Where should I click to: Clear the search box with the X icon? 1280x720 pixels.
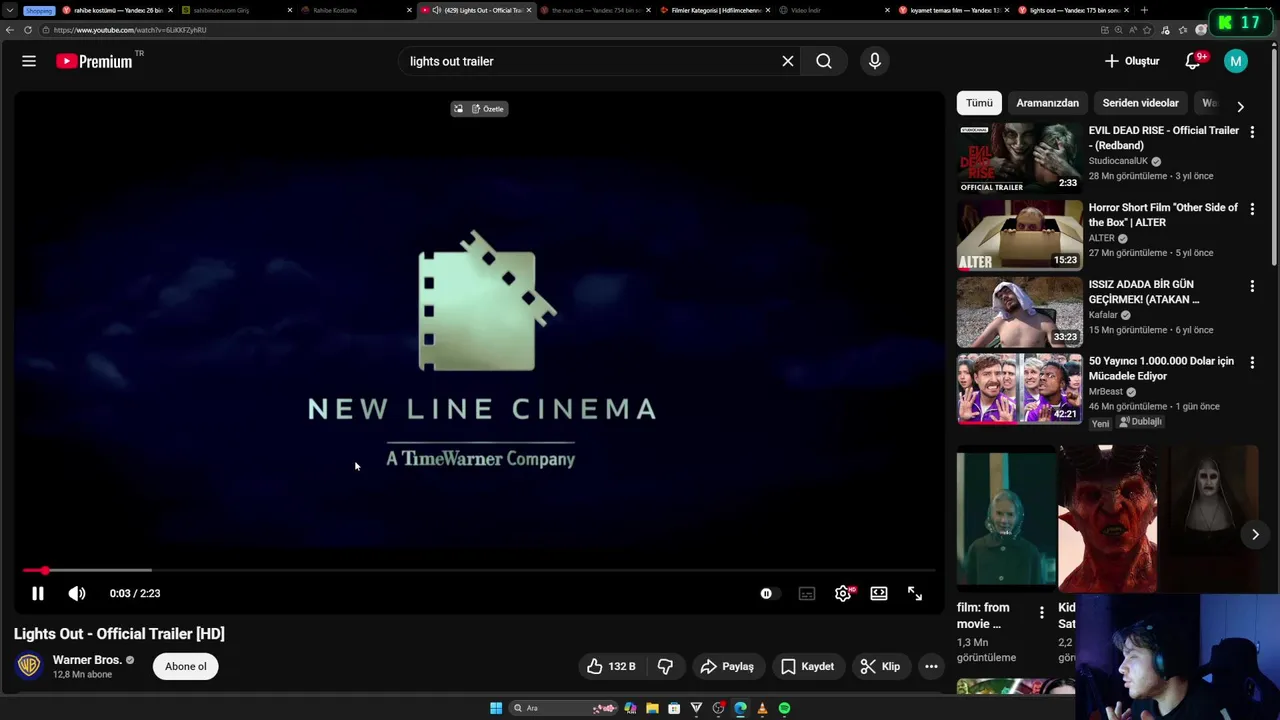[x=788, y=61]
